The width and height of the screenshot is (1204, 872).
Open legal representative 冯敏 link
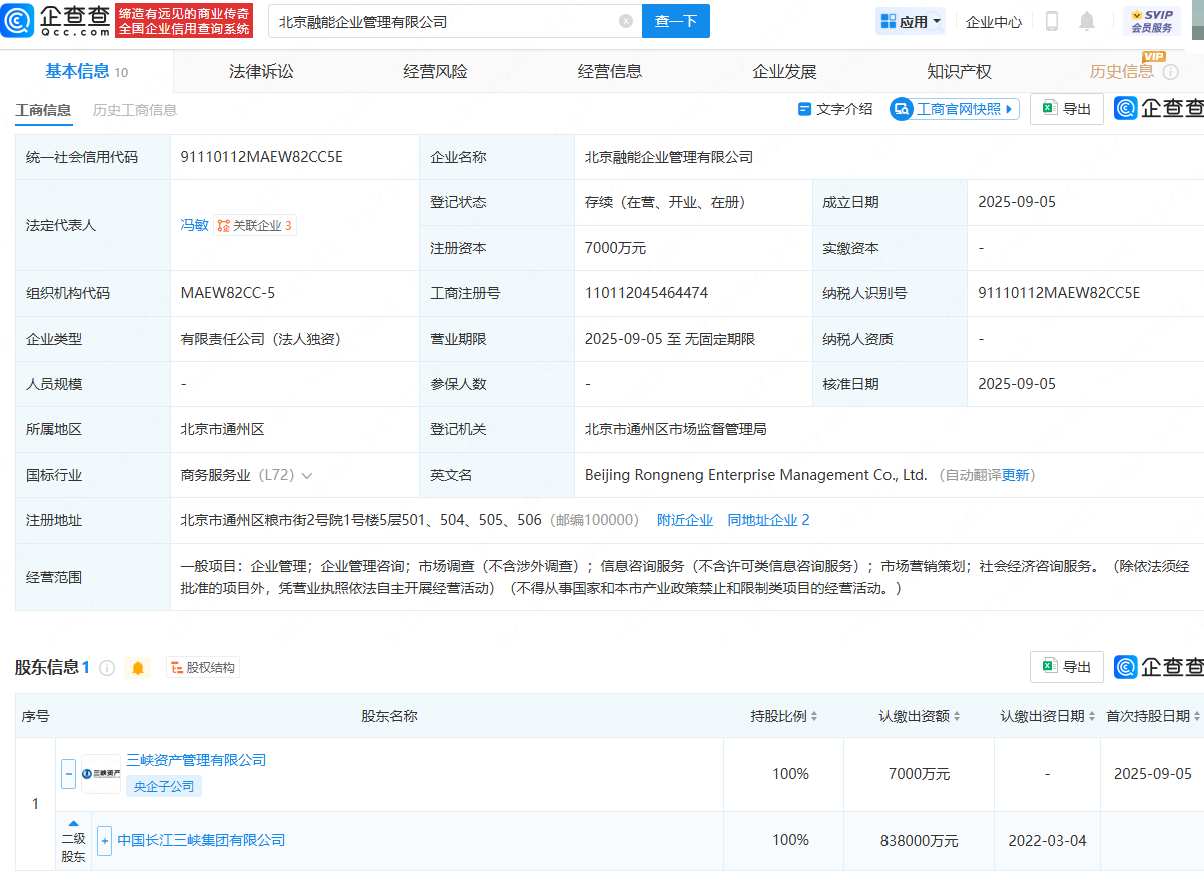pyautogui.click(x=194, y=225)
